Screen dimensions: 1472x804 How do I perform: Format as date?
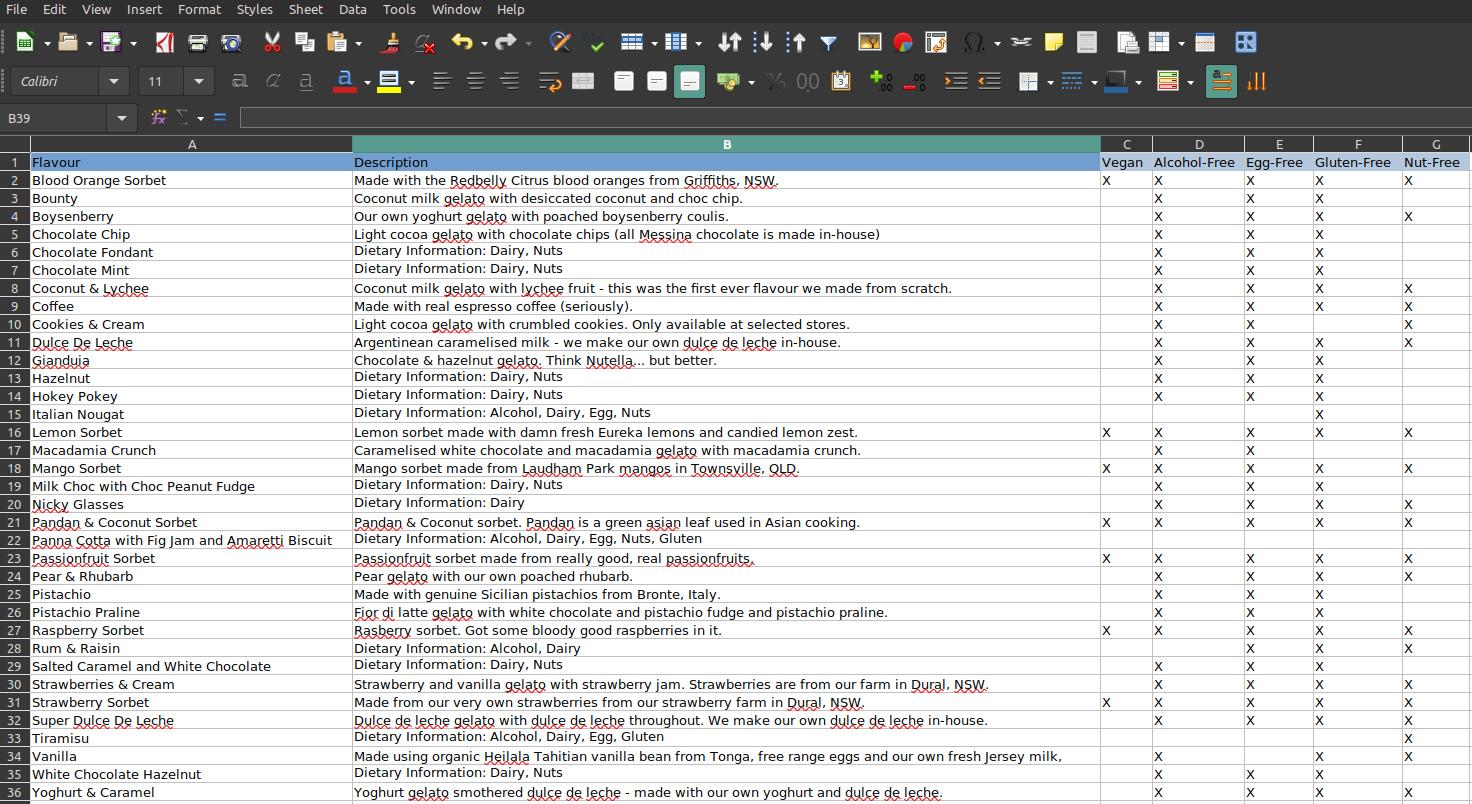coord(841,81)
